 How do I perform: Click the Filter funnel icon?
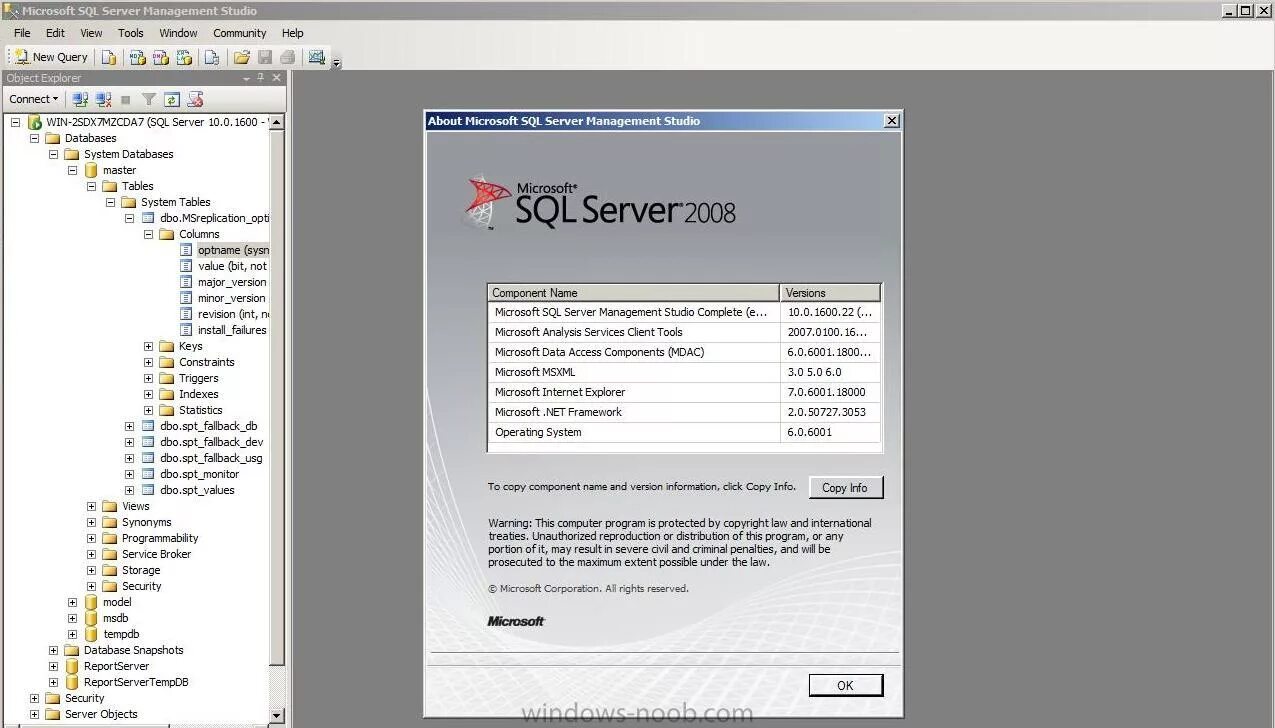click(x=149, y=99)
